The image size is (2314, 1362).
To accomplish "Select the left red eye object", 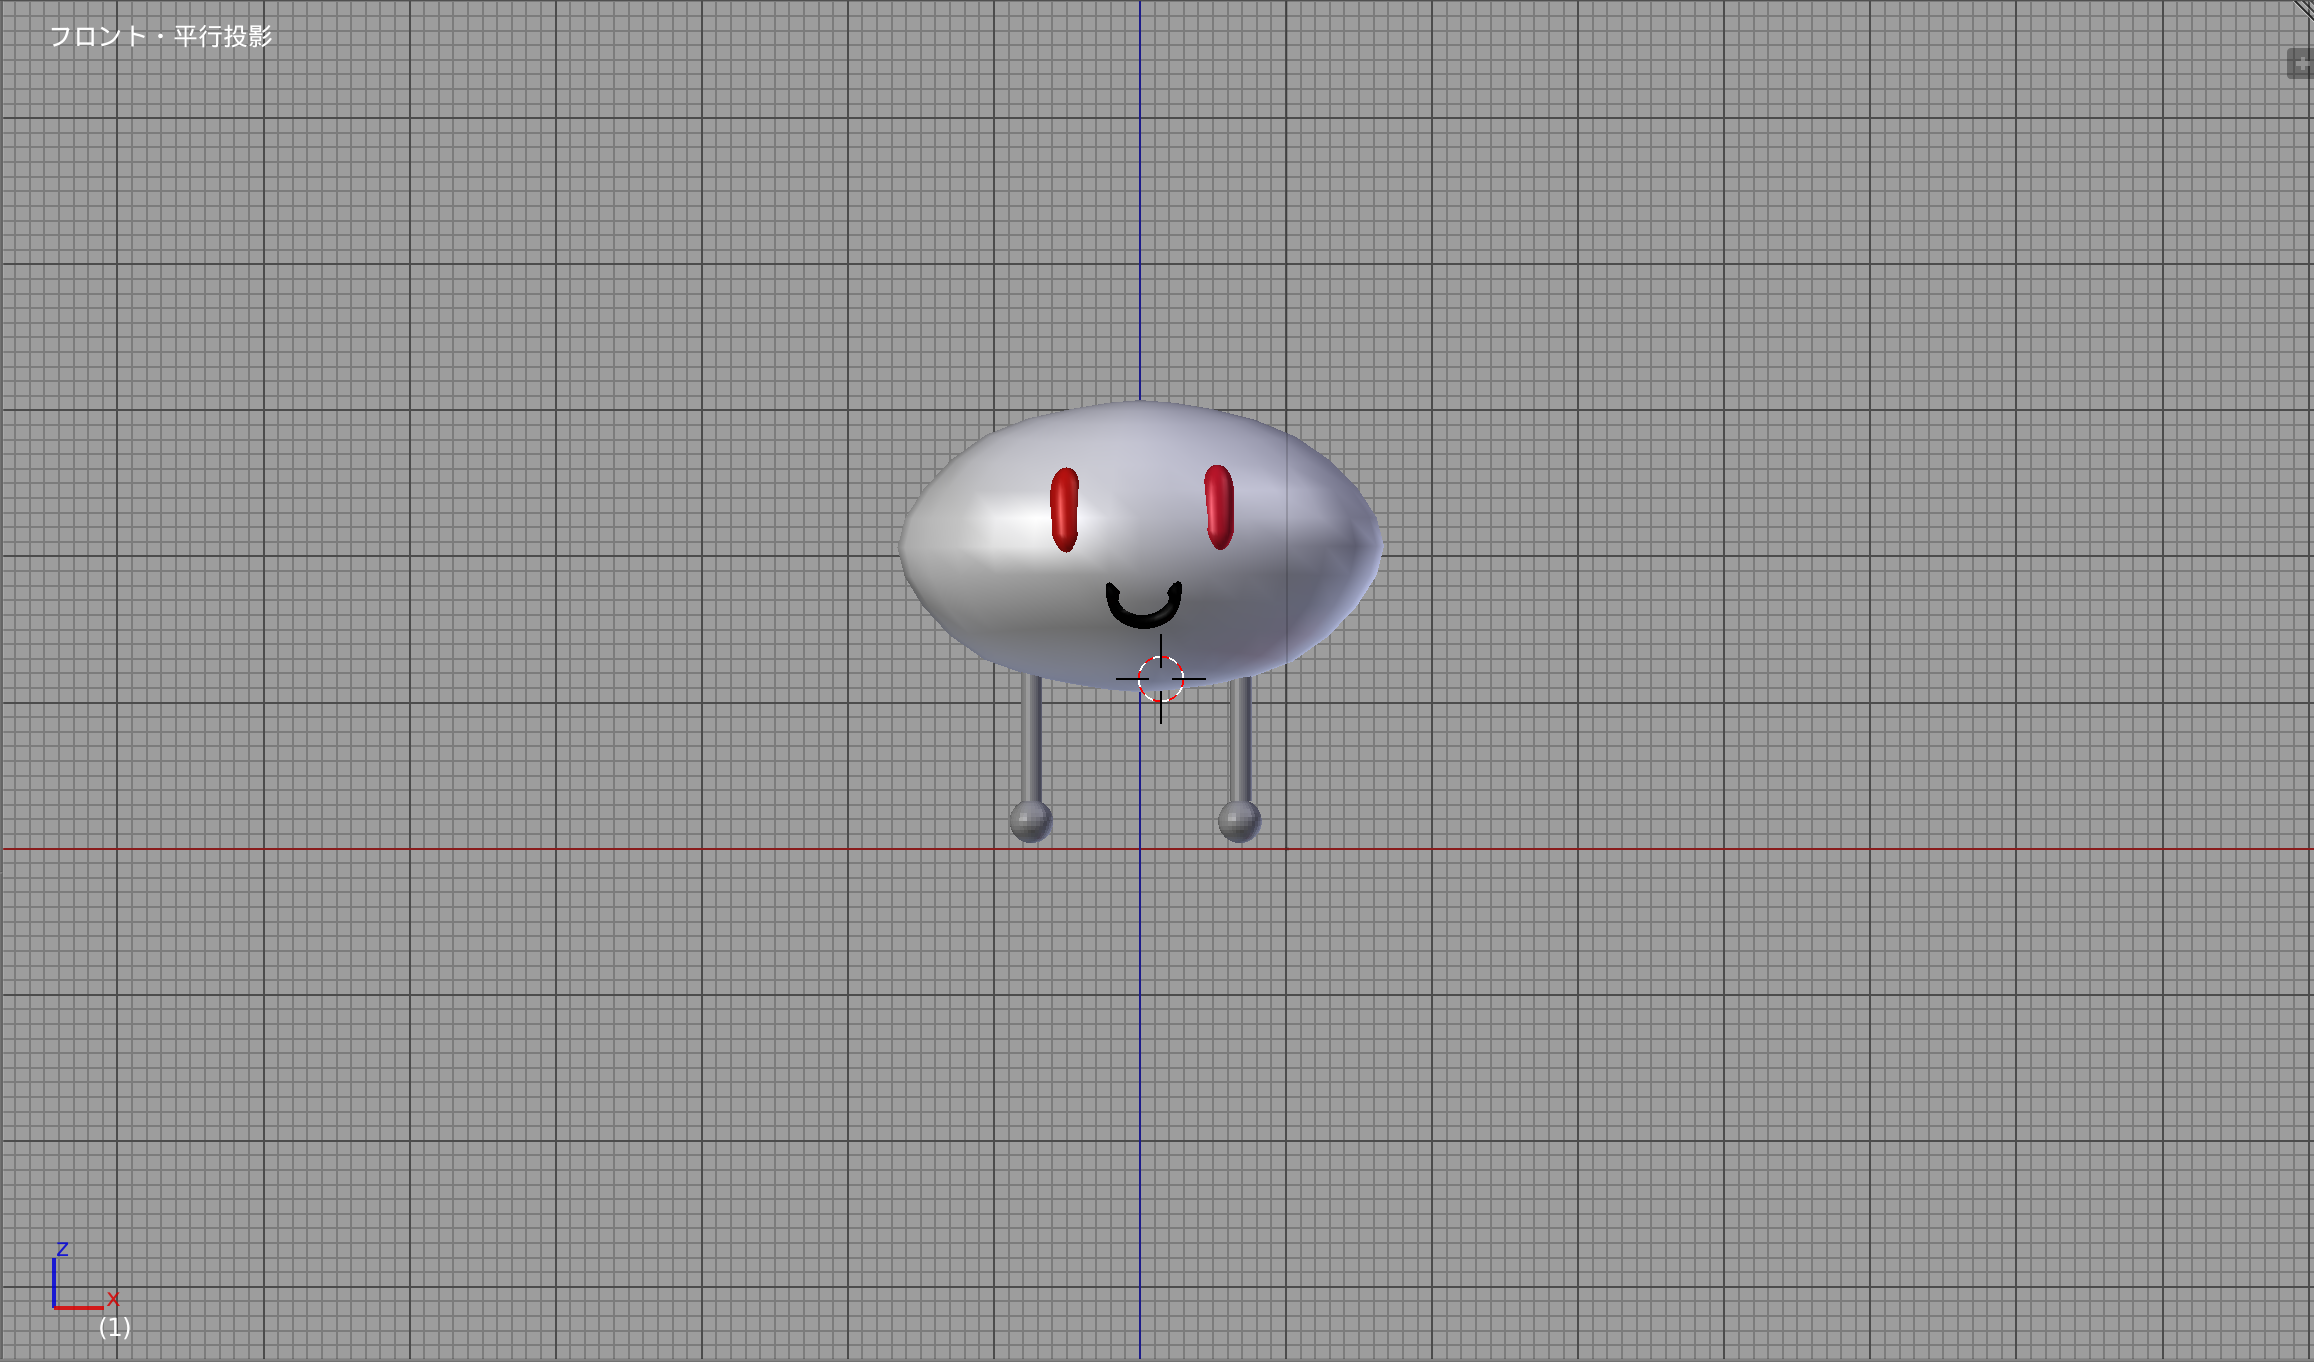I will (1064, 509).
